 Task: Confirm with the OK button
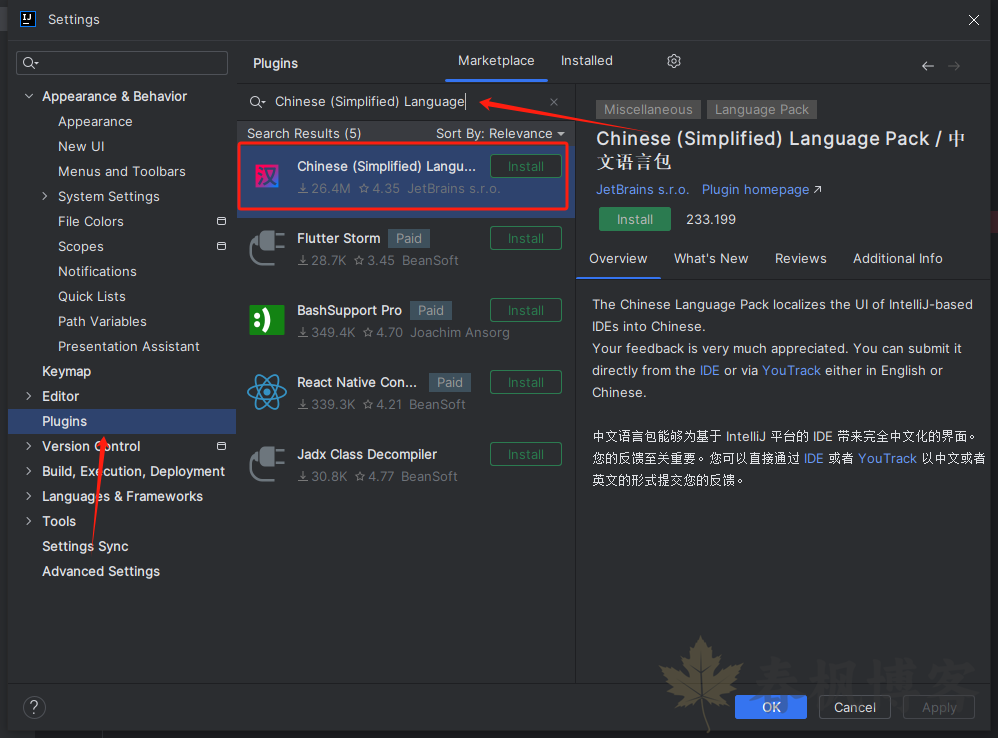point(771,707)
